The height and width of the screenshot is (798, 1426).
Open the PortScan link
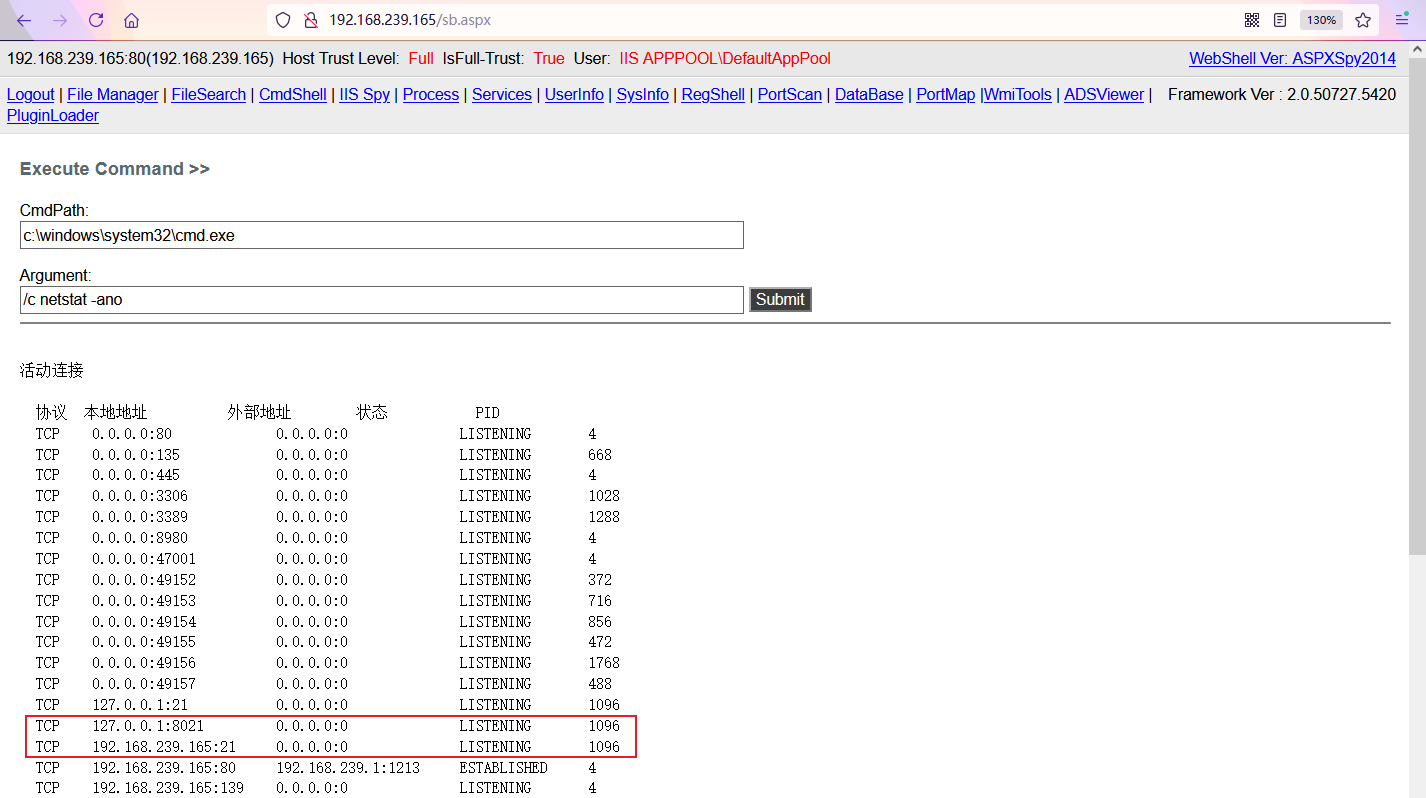click(x=790, y=95)
